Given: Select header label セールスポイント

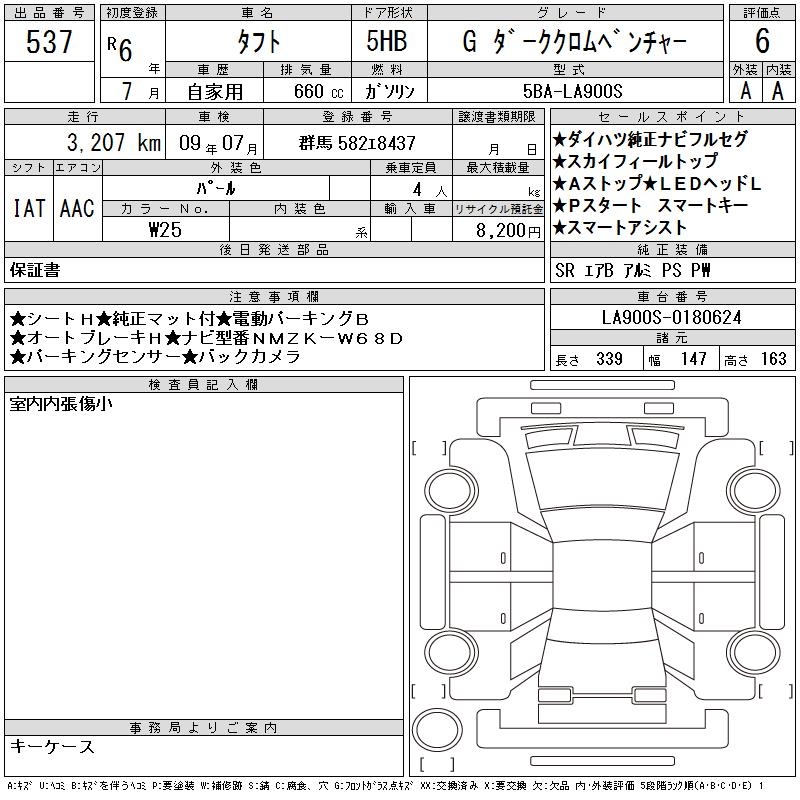Looking at the screenshot, I should click(x=672, y=117).
